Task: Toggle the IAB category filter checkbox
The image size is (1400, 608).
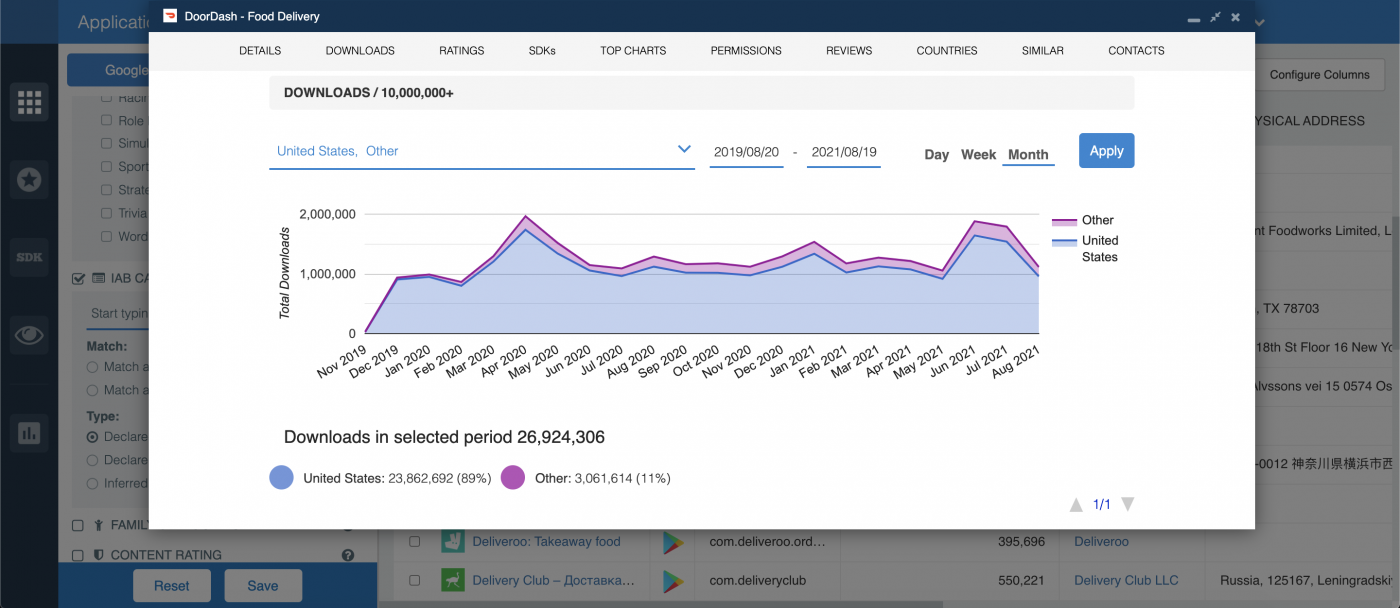Action: pos(79,279)
